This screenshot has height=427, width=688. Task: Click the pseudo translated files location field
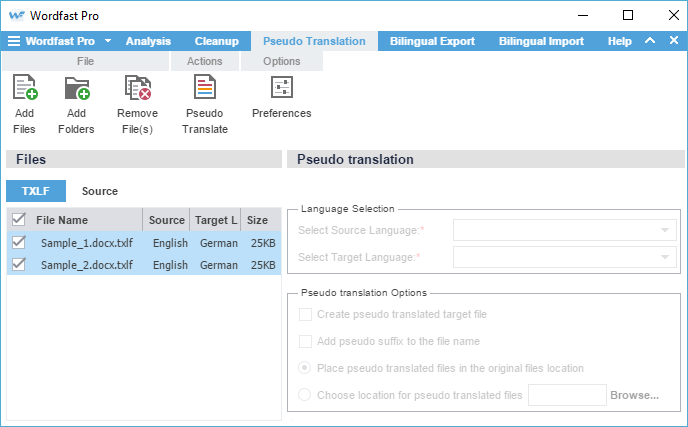(x=566, y=395)
